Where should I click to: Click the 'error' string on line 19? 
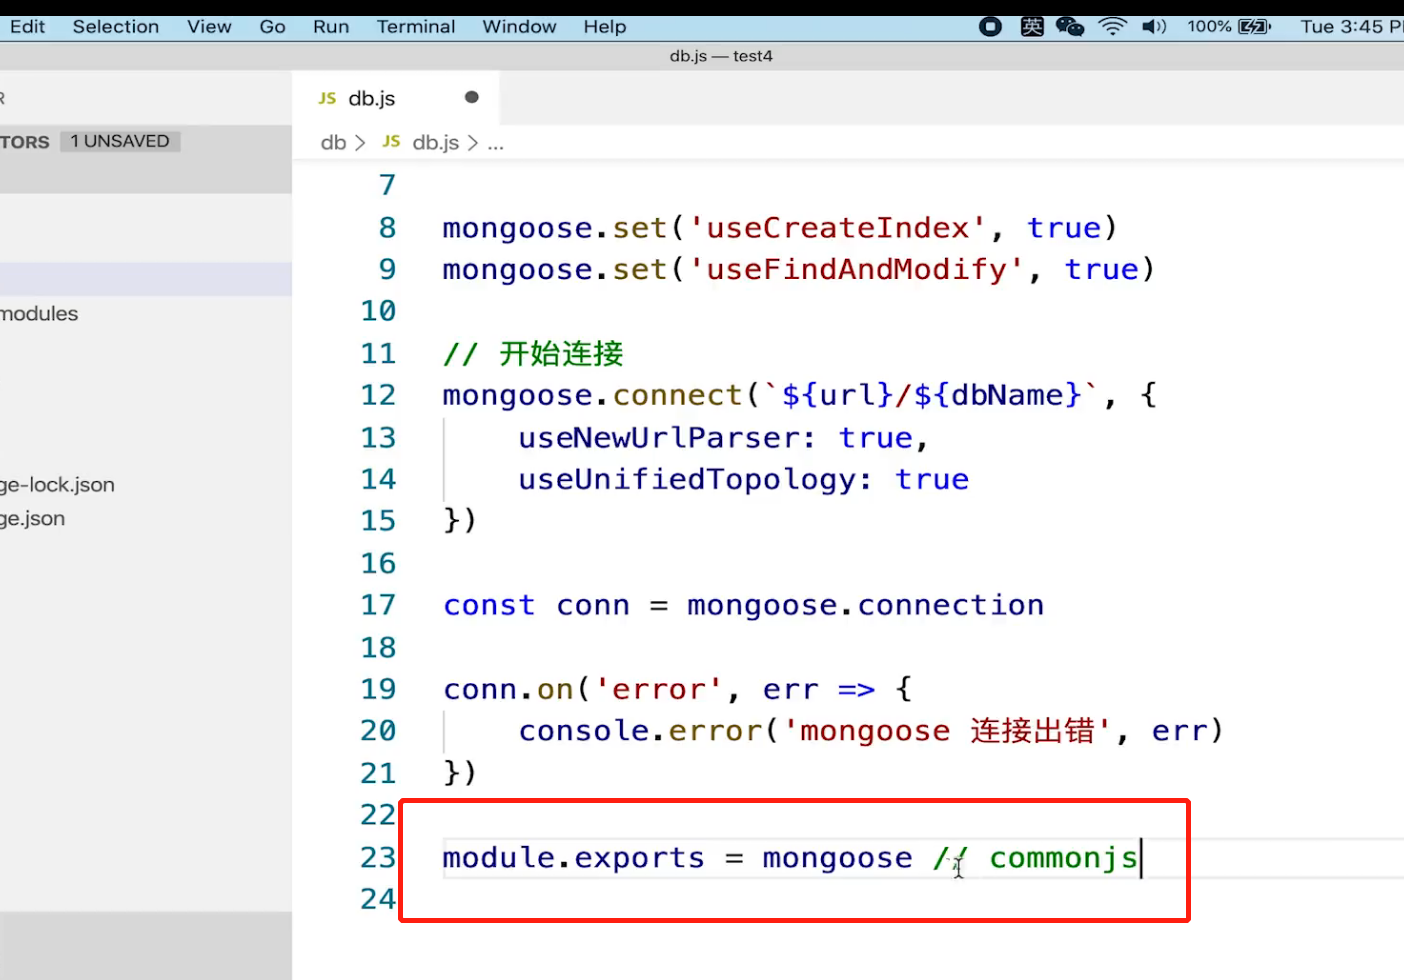(659, 690)
